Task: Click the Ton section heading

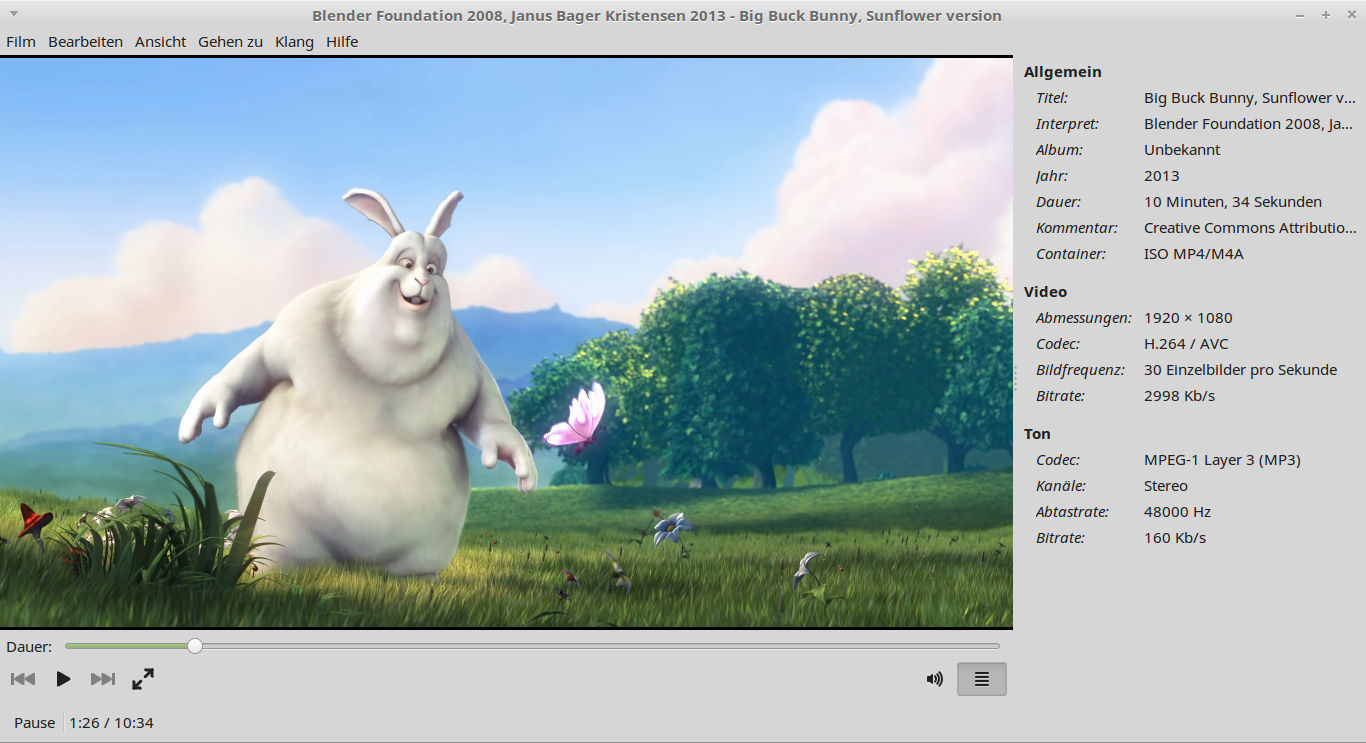Action: click(1037, 434)
